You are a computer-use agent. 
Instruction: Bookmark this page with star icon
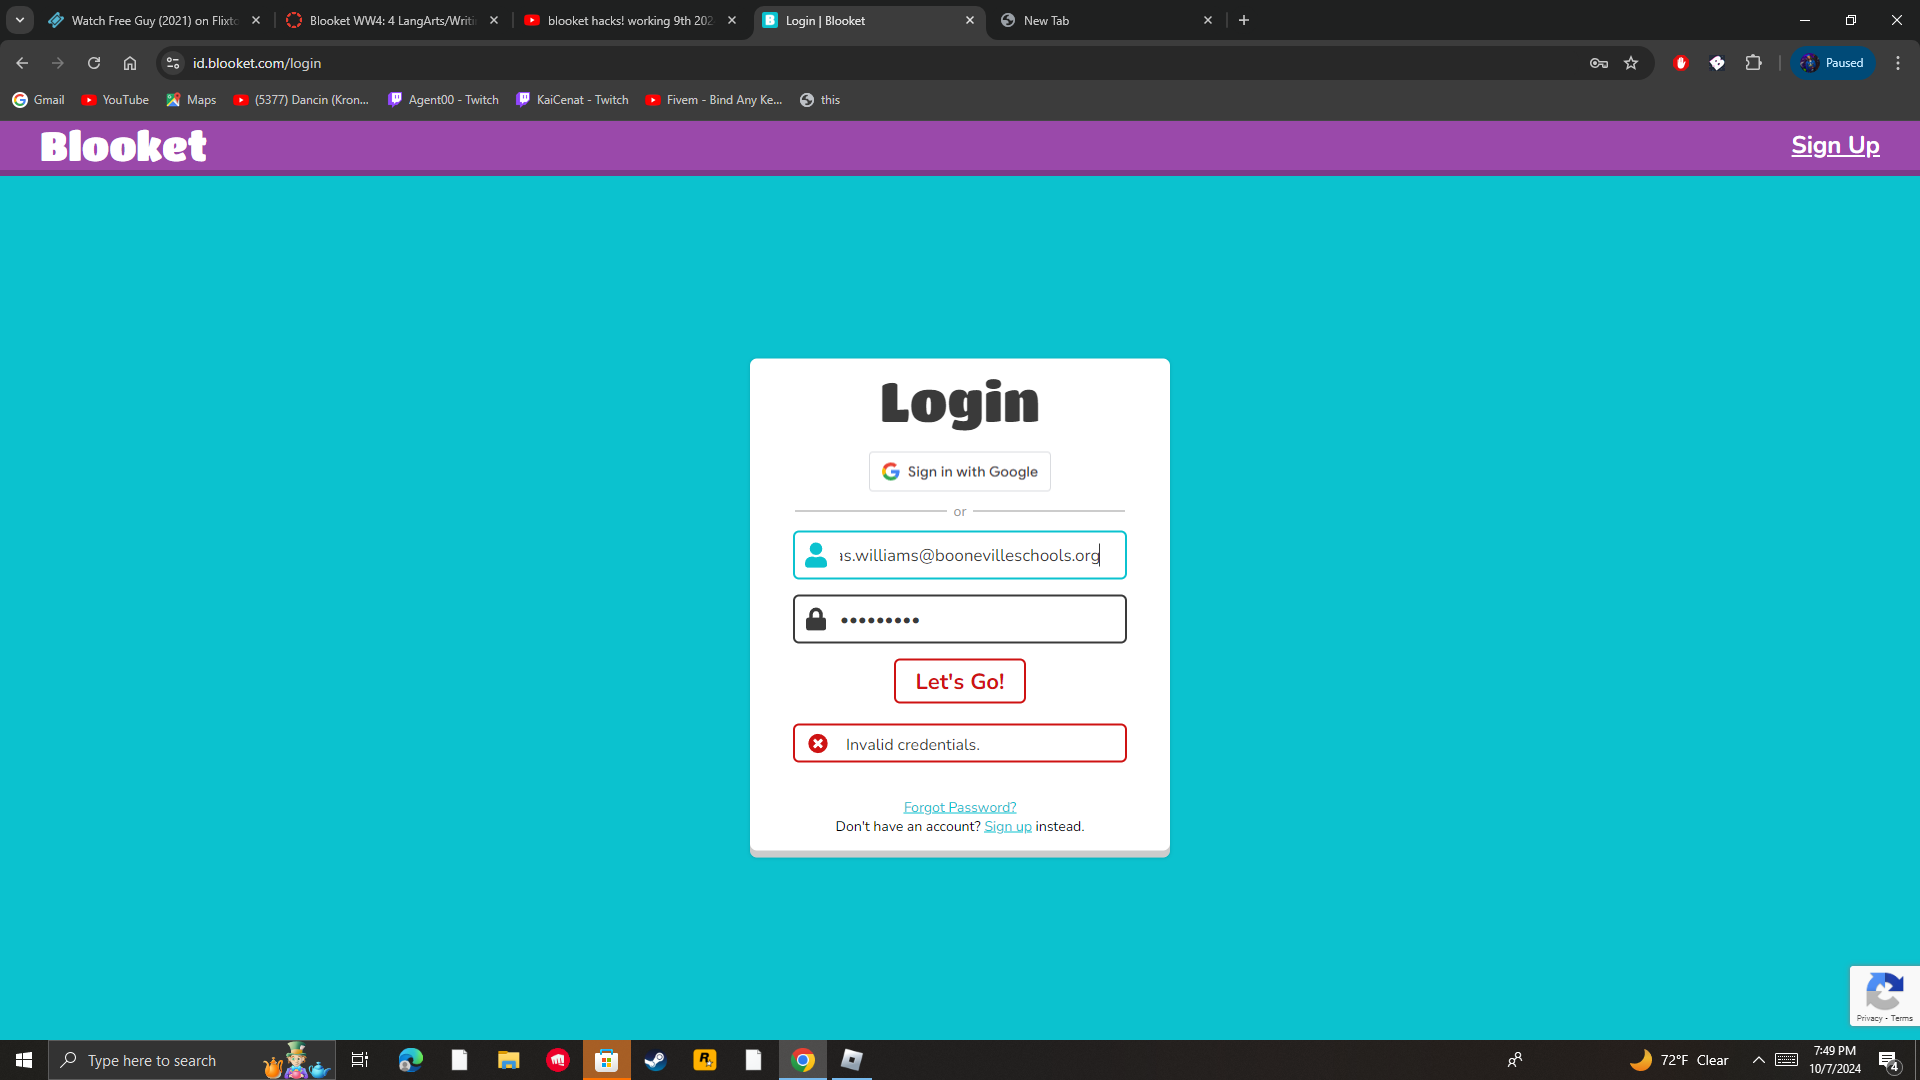pyautogui.click(x=1631, y=63)
